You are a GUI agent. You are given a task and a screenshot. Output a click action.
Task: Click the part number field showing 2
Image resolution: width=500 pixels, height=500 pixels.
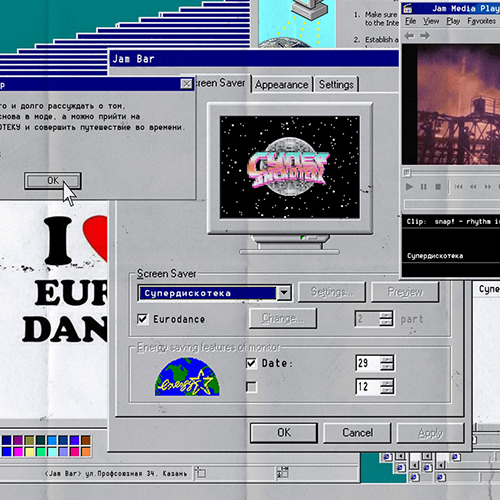(x=367, y=319)
